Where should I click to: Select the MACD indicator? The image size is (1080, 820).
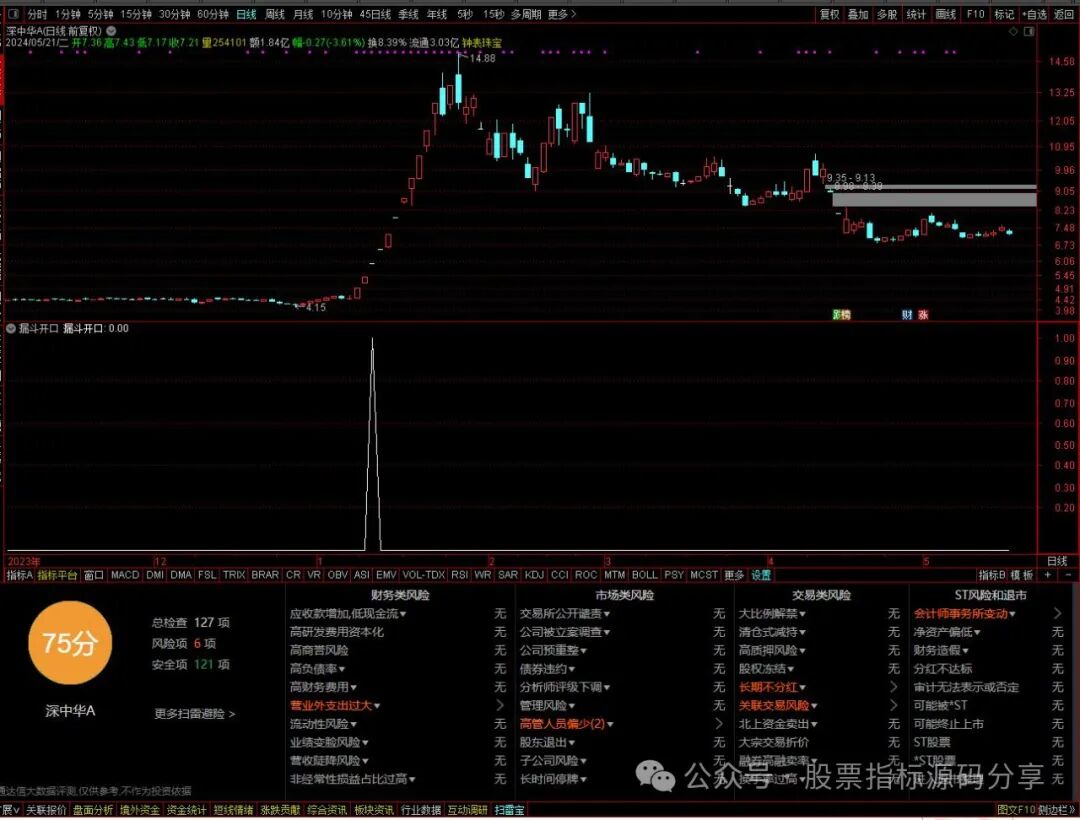[125, 574]
